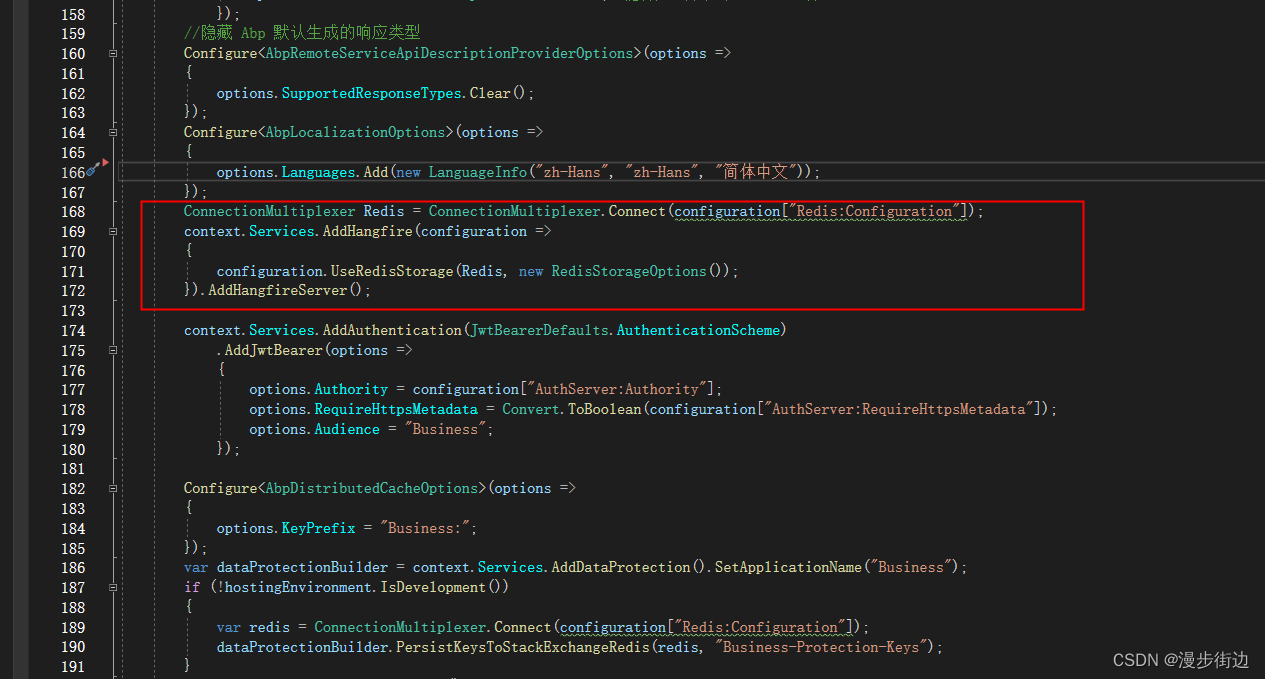Set a breakpoint in the margin of line 171

point(22,271)
